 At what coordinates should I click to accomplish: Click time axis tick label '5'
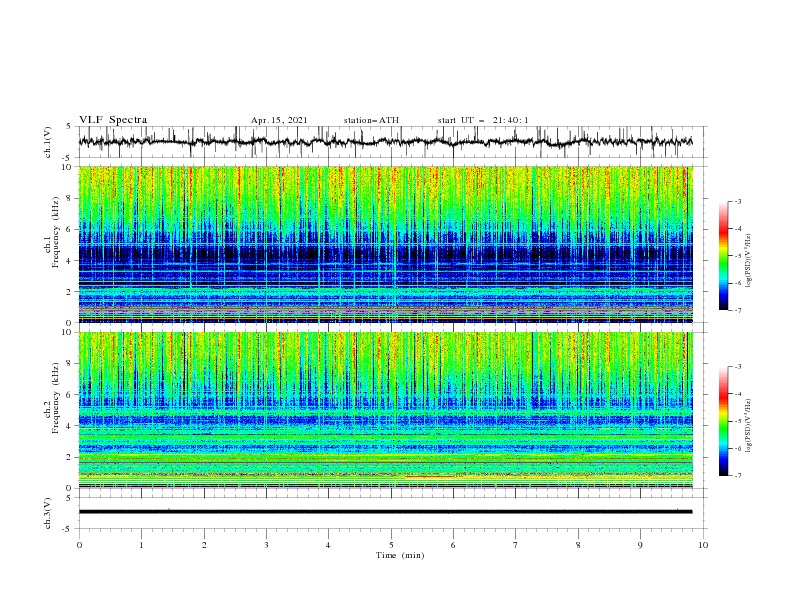coord(391,545)
